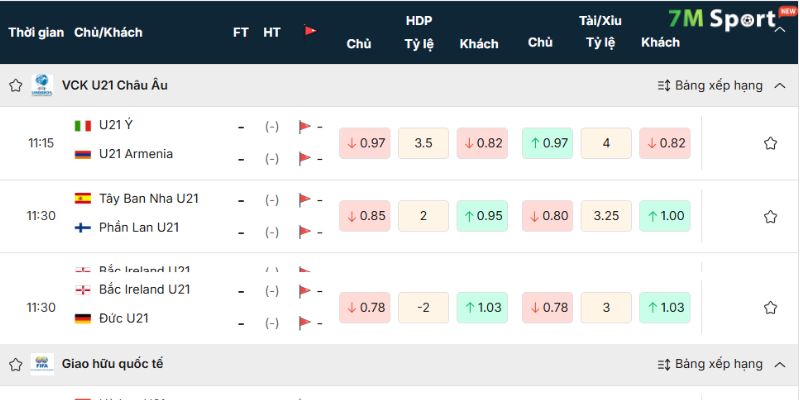The height and width of the screenshot is (400, 800).
Task: Select home handicap odds 0.97 for U21 Ý
Action: pos(365,143)
